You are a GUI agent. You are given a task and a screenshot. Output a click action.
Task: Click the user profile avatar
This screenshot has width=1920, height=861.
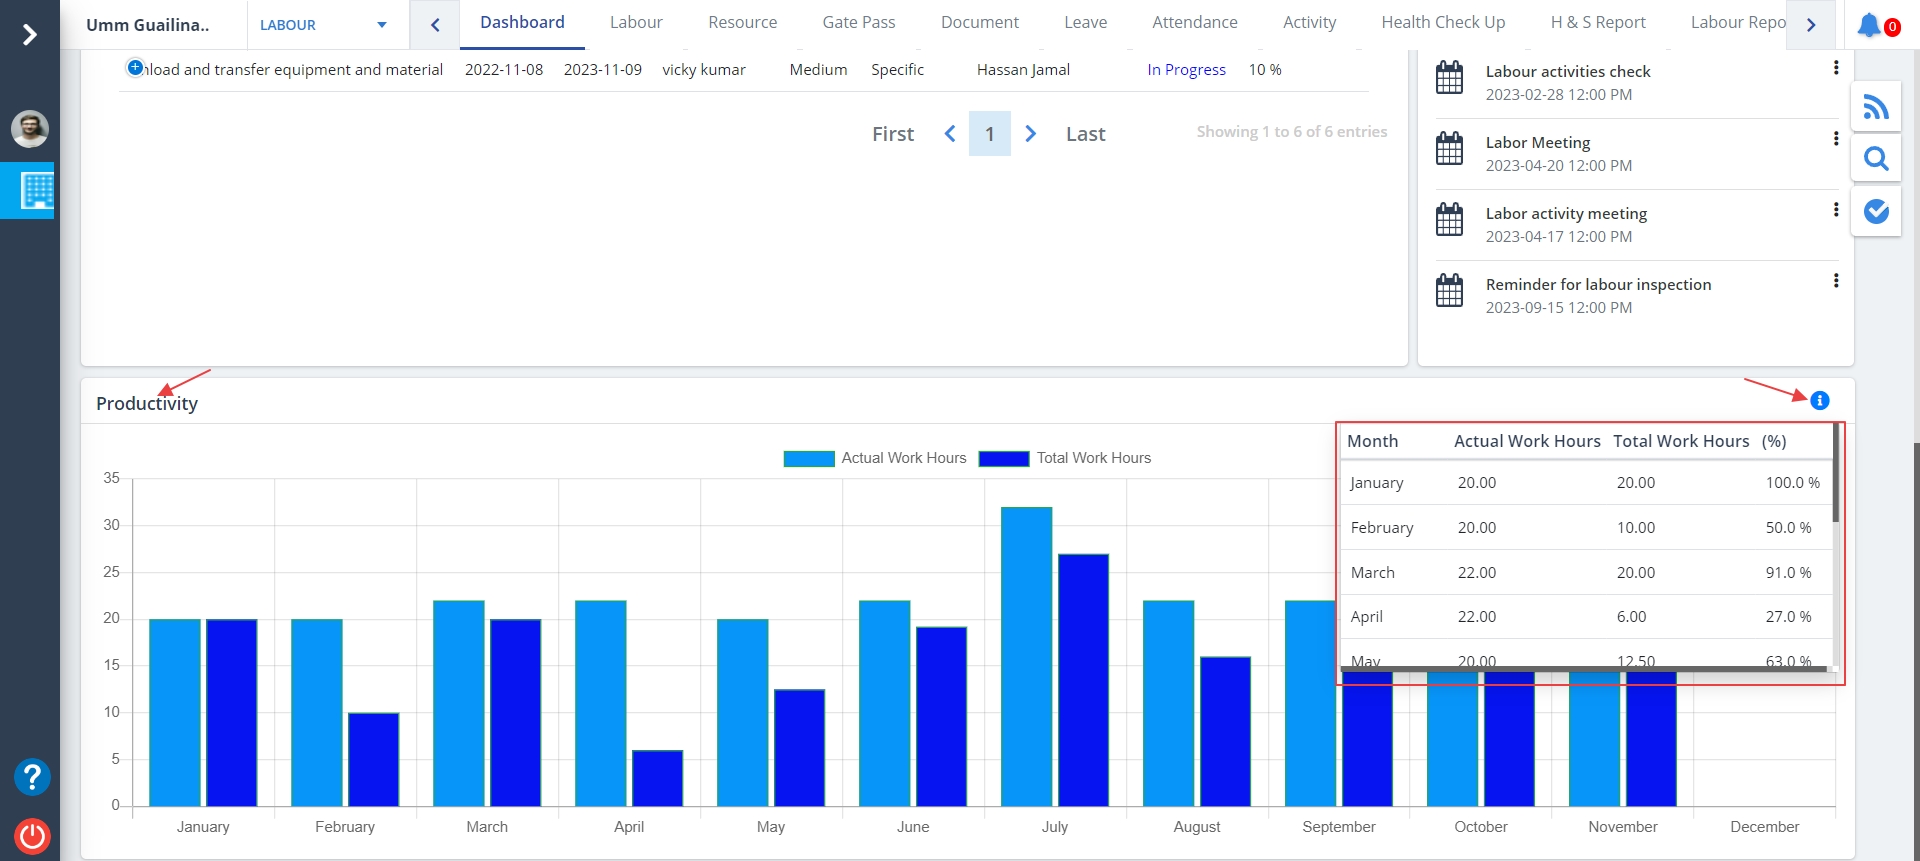click(x=30, y=129)
